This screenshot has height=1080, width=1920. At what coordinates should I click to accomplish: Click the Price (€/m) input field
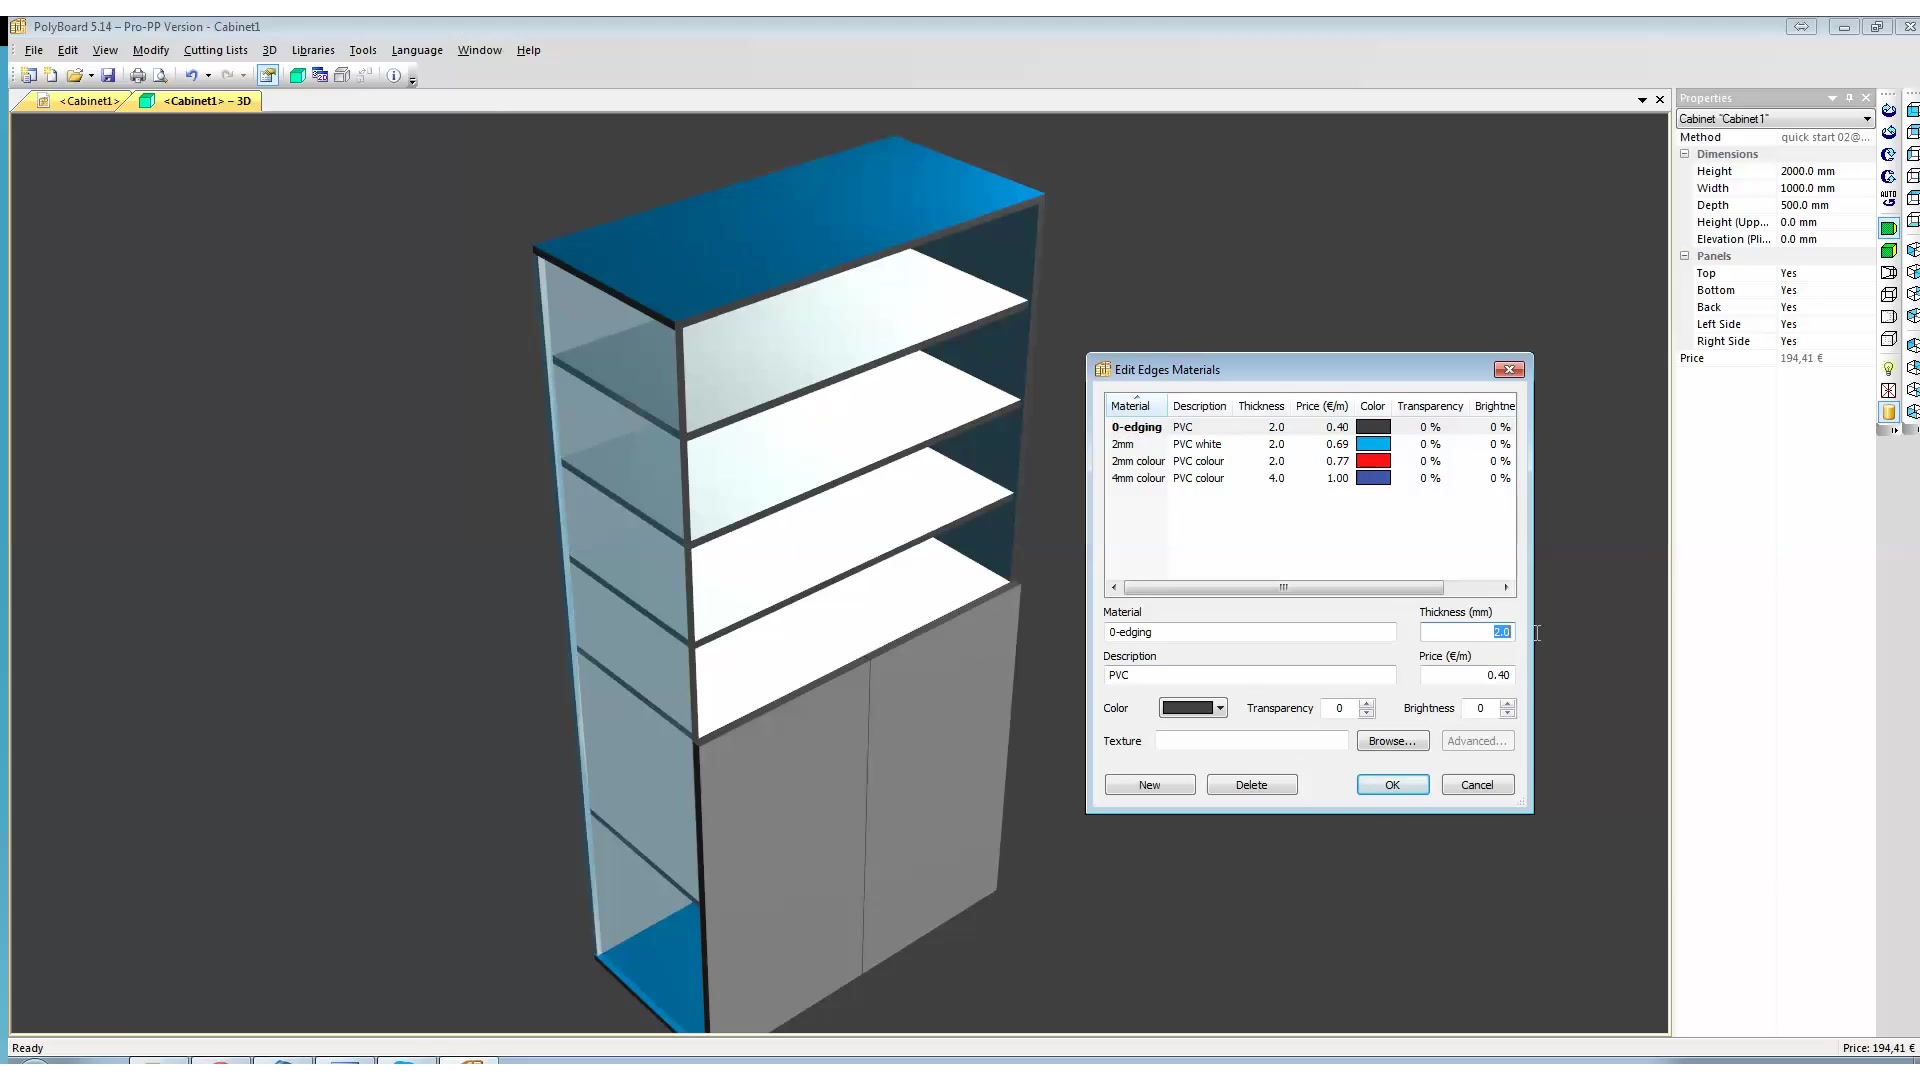coord(1466,675)
